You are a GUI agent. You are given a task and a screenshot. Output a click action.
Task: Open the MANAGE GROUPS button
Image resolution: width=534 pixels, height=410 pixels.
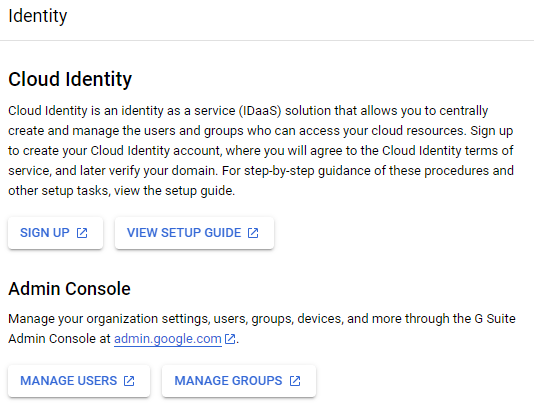tap(239, 381)
